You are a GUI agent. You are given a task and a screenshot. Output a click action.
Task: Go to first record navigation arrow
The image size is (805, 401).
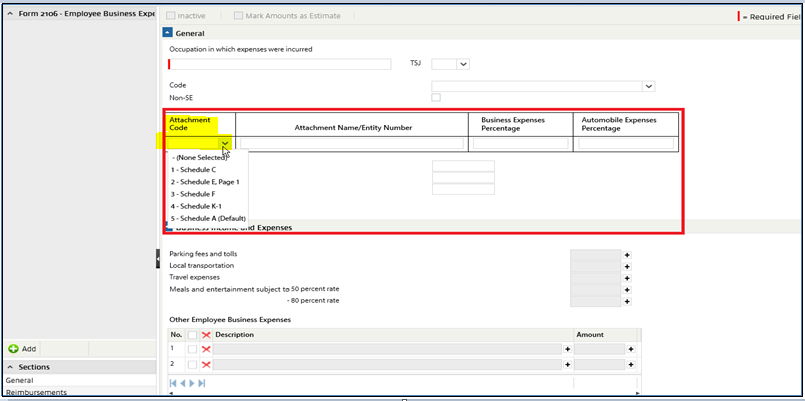pyautogui.click(x=173, y=383)
